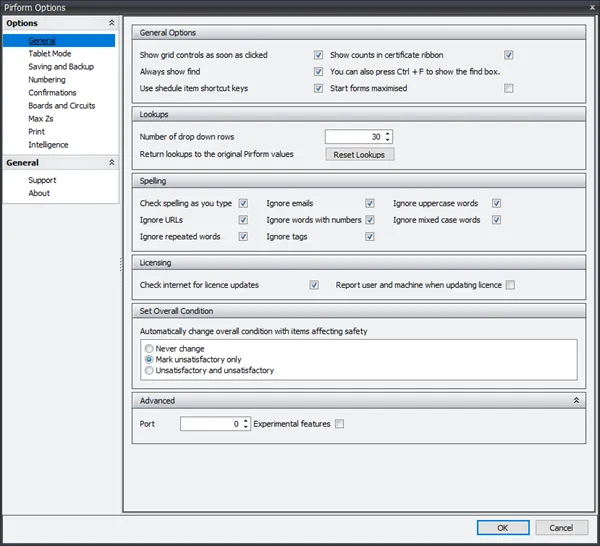Image resolution: width=600 pixels, height=546 pixels.
Task: Collapse the Options sidebar group
Action: 111,23
